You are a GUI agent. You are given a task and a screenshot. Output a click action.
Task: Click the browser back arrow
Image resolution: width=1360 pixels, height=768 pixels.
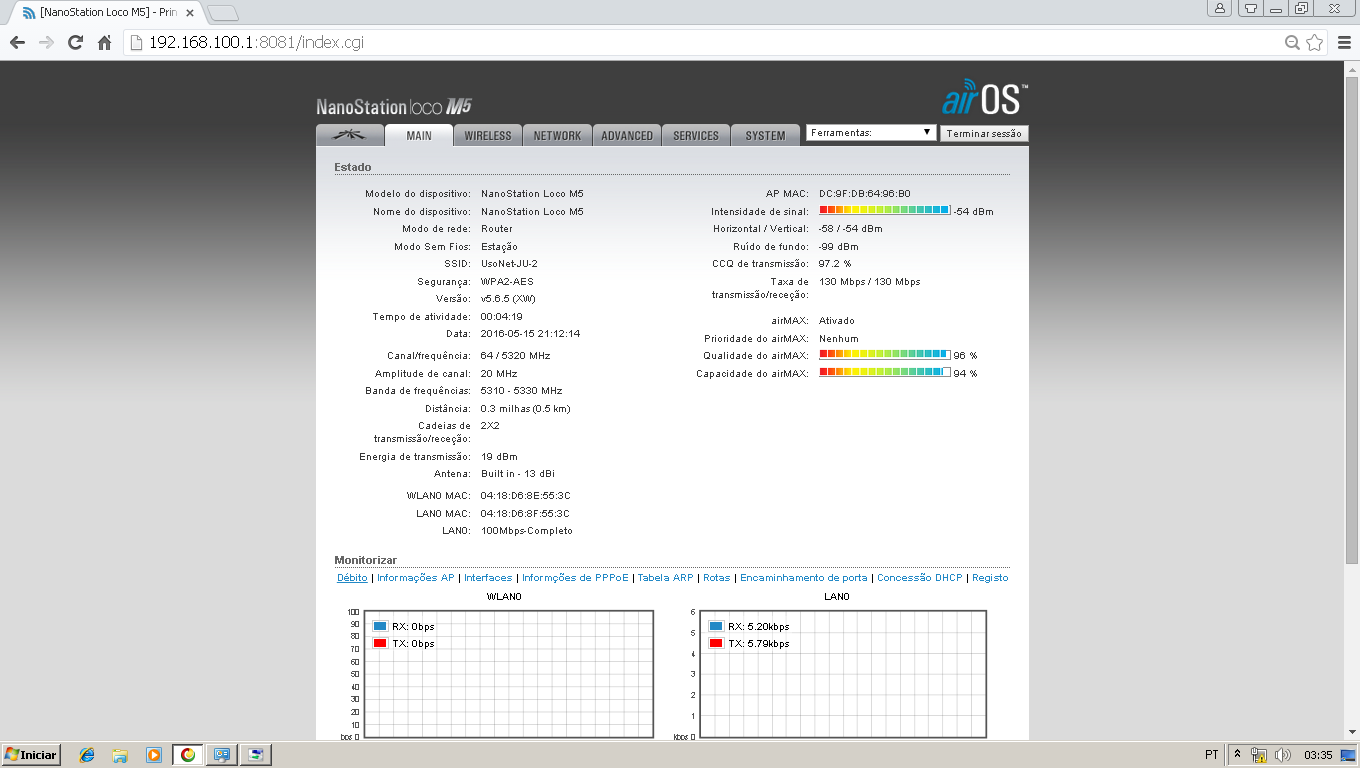click(17, 43)
